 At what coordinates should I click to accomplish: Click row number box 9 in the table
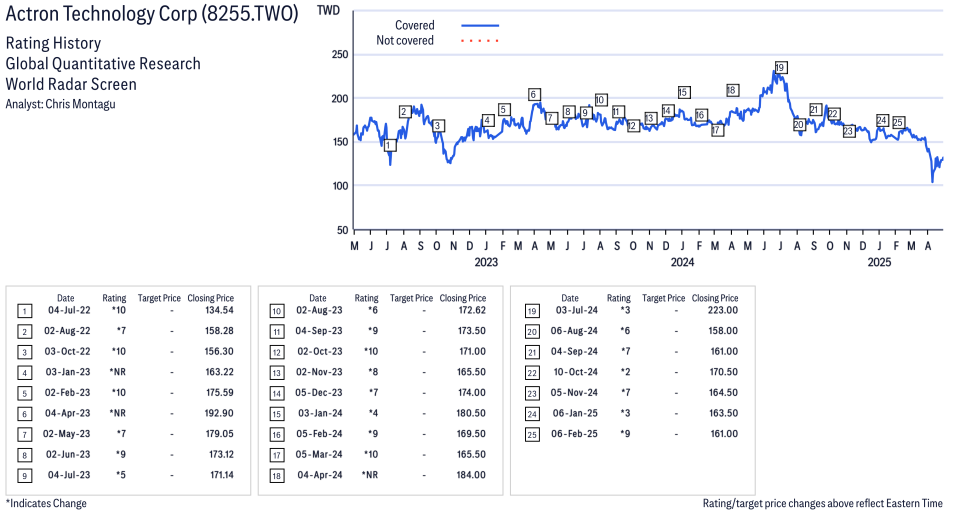pyautogui.click(x=24, y=476)
